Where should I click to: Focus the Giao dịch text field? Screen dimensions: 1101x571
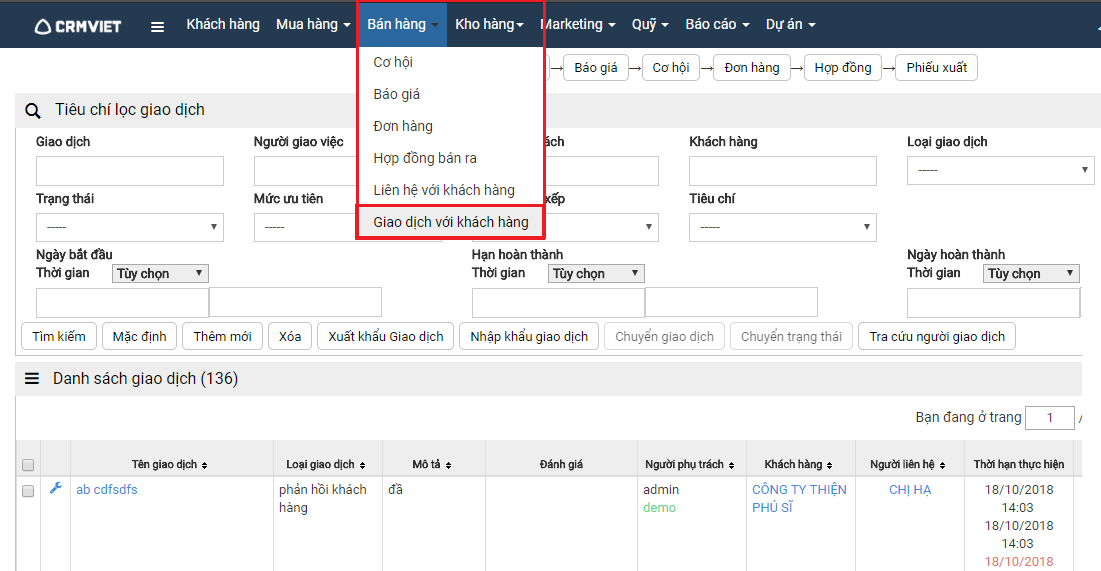pyautogui.click(x=130, y=171)
